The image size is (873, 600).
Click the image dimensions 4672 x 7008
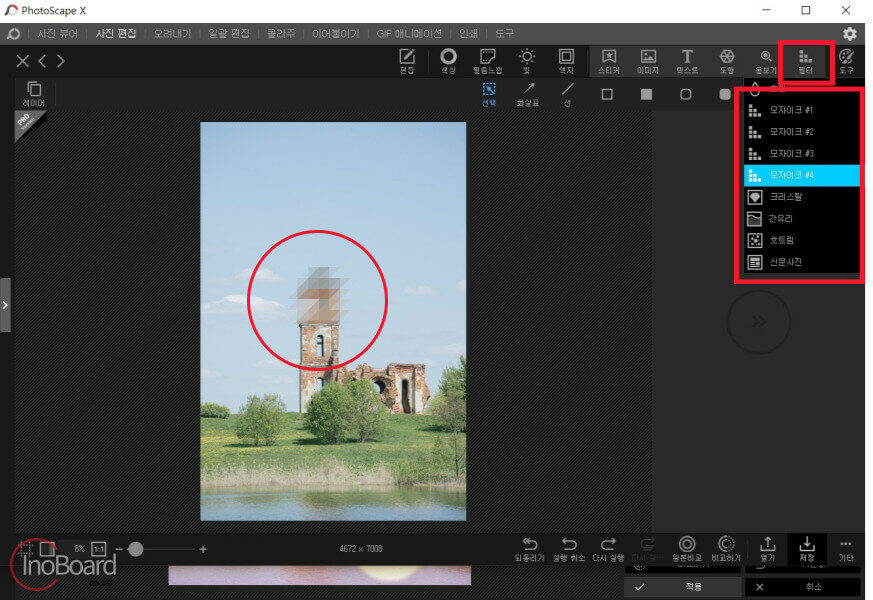(361, 549)
